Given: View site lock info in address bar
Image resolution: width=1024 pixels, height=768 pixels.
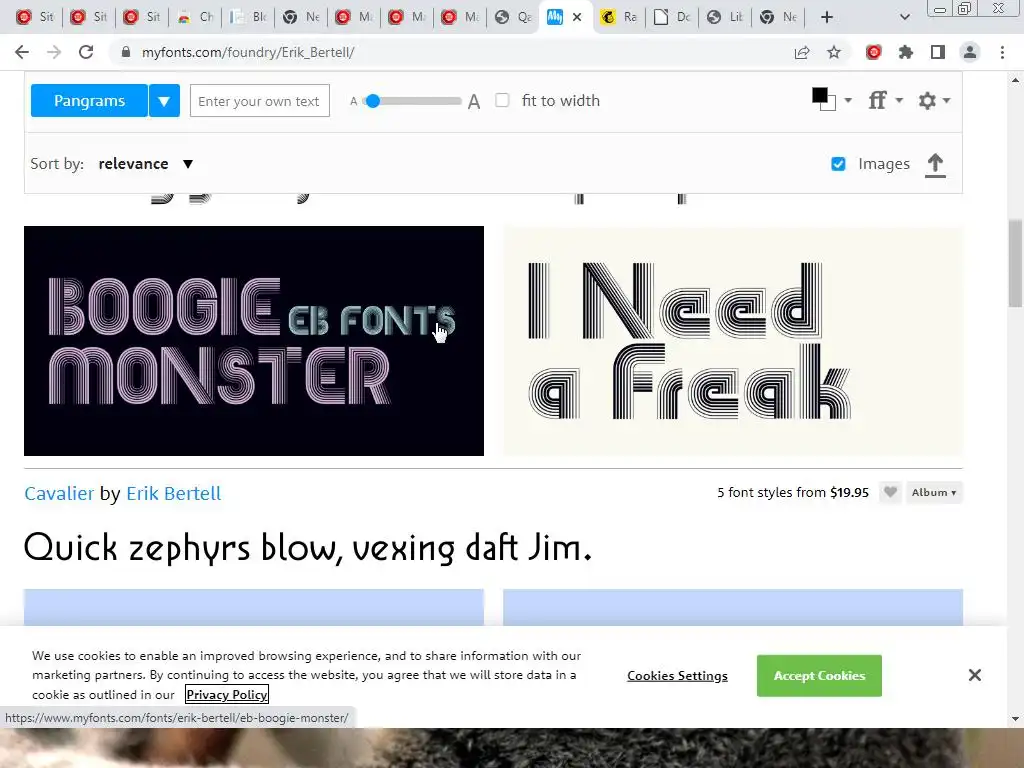Looking at the screenshot, I should pyautogui.click(x=126, y=52).
